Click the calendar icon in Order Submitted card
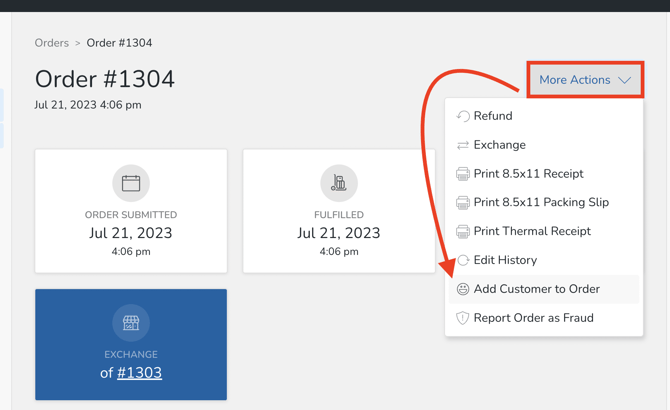This screenshot has width=670, height=410. (x=131, y=183)
